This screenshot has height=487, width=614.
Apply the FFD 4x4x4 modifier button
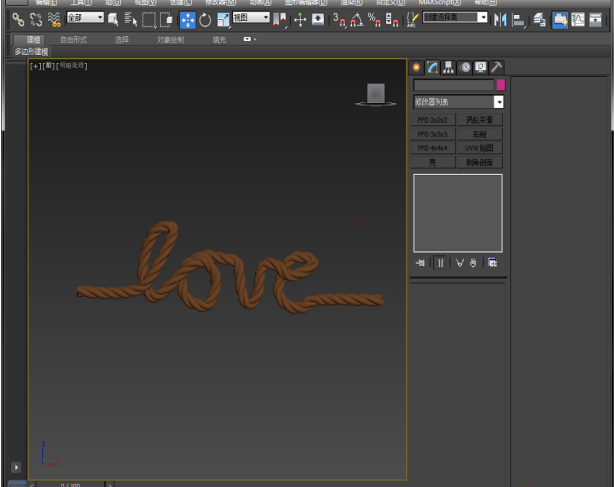433,148
